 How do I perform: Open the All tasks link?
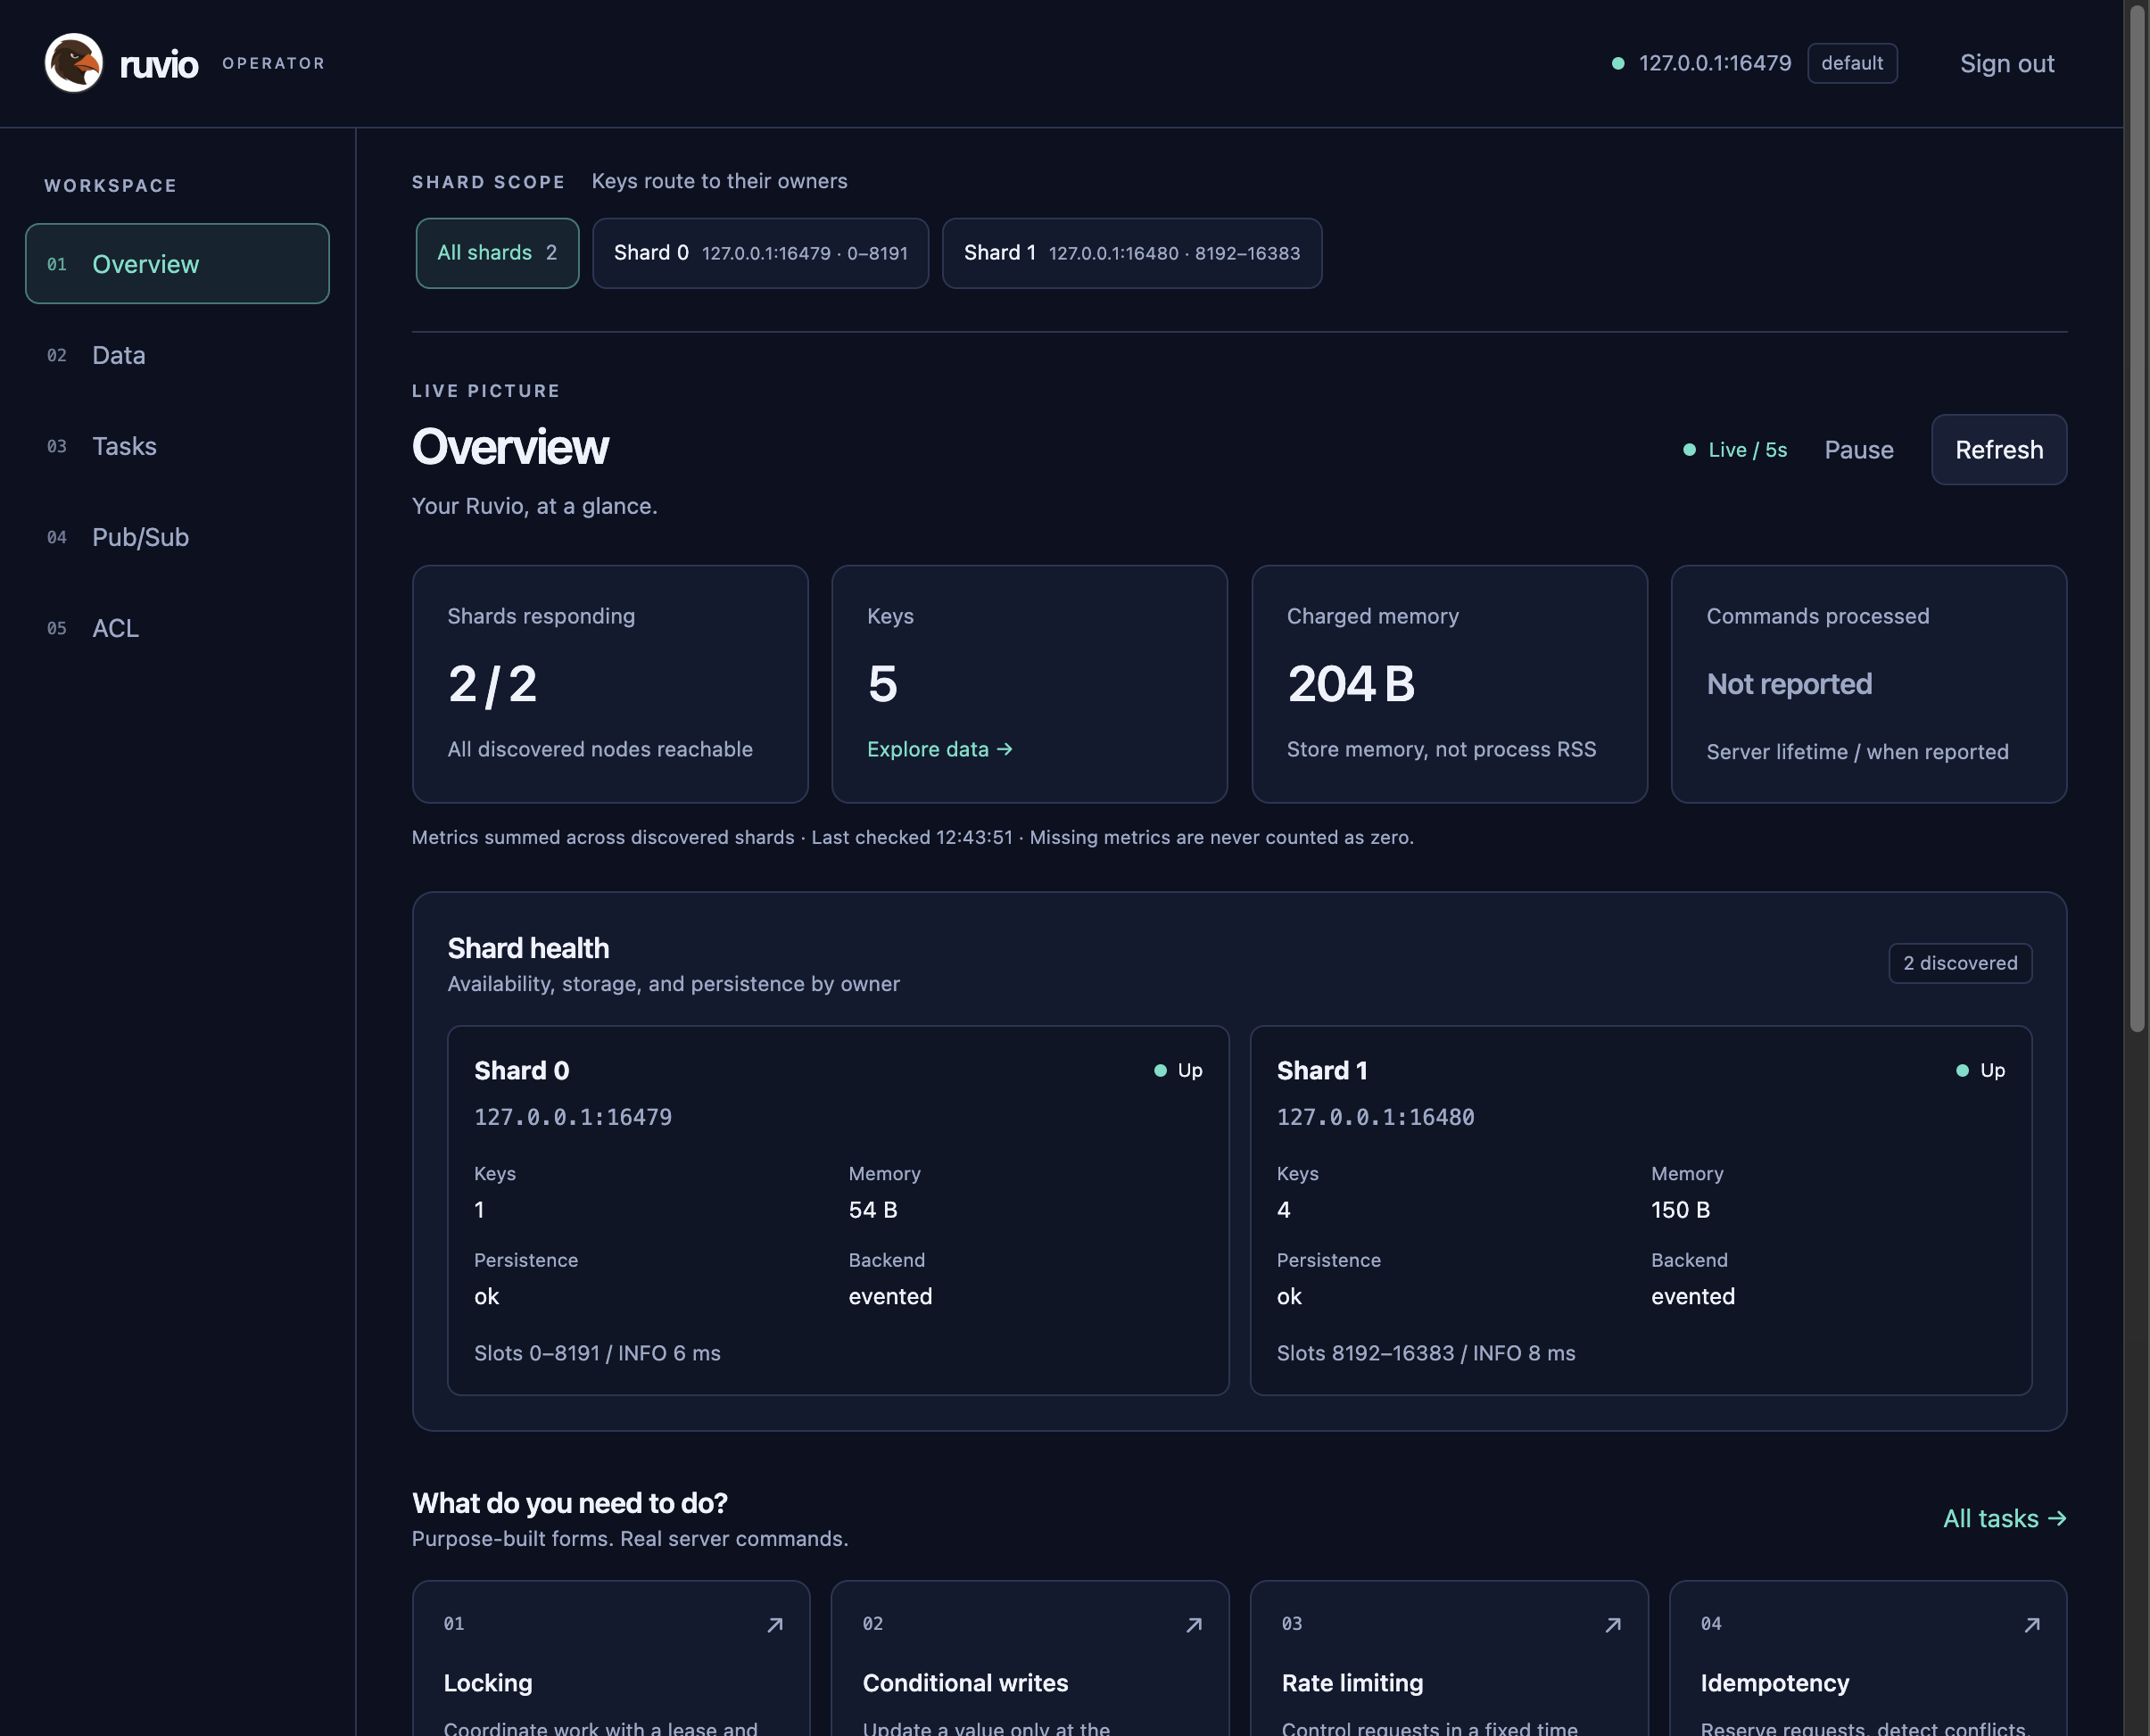click(x=2004, y=1518)
